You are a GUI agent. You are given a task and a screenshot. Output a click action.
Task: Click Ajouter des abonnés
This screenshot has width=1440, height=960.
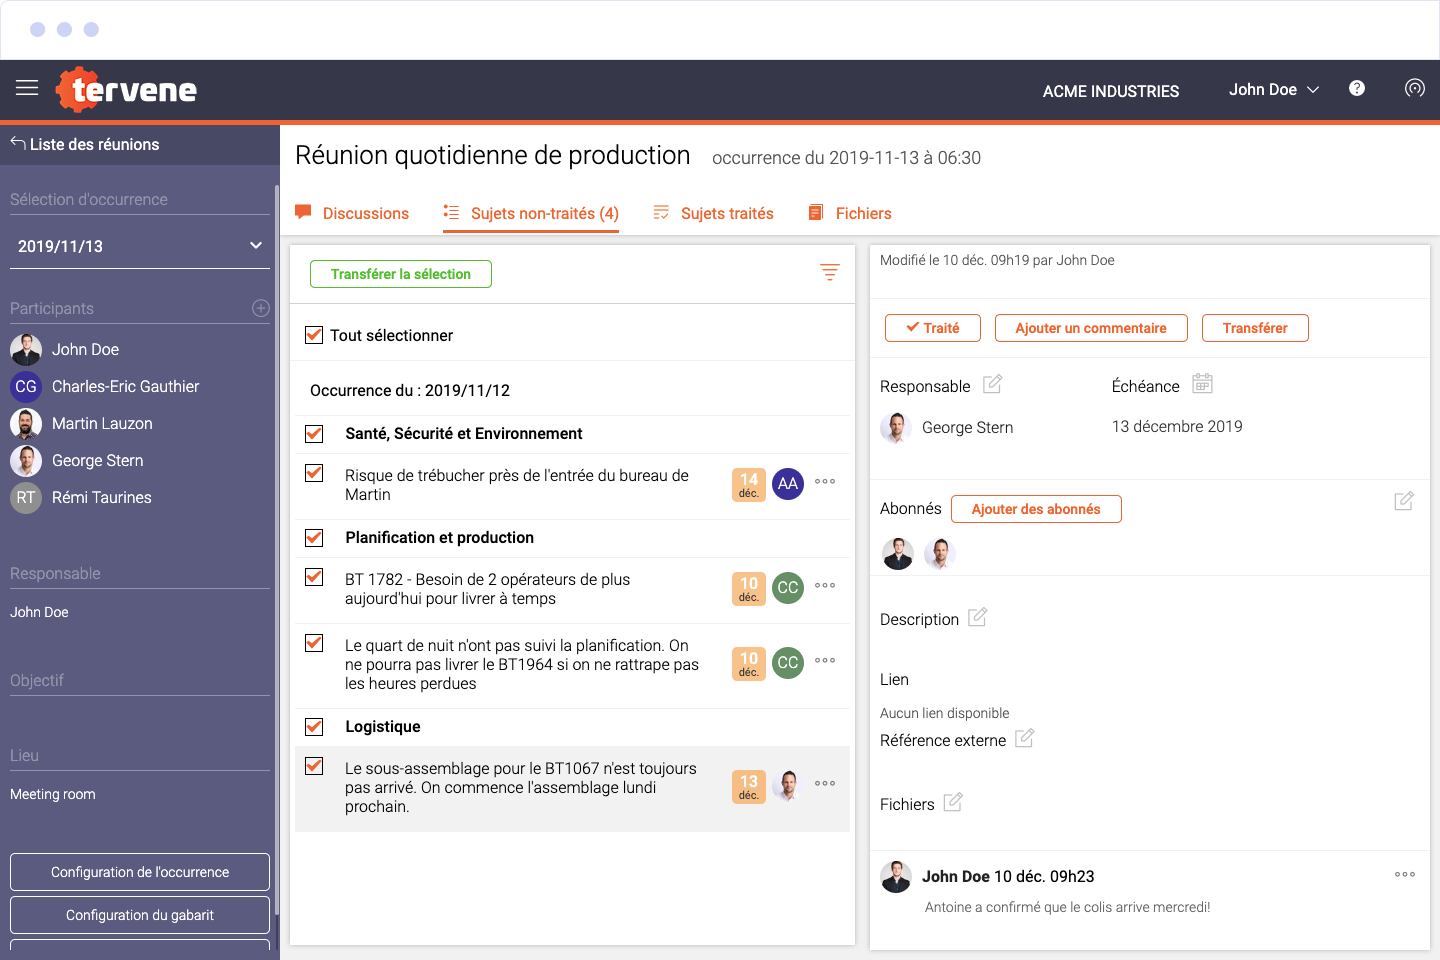[x=1036, y=509]
